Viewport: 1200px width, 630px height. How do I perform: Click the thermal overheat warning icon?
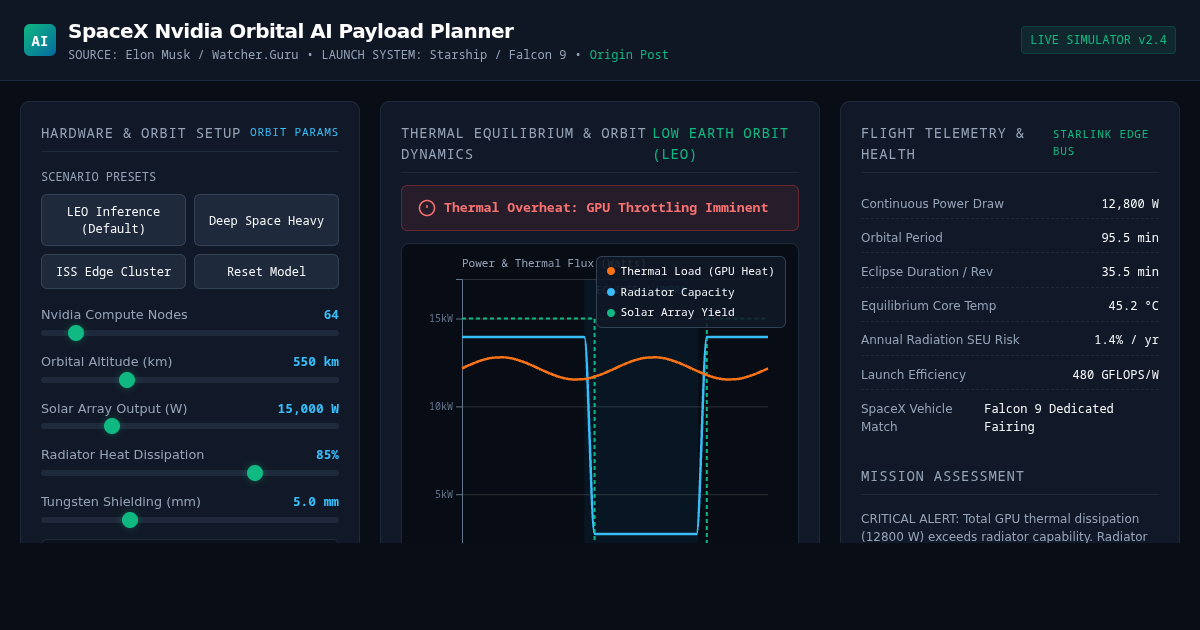(427, 208)
